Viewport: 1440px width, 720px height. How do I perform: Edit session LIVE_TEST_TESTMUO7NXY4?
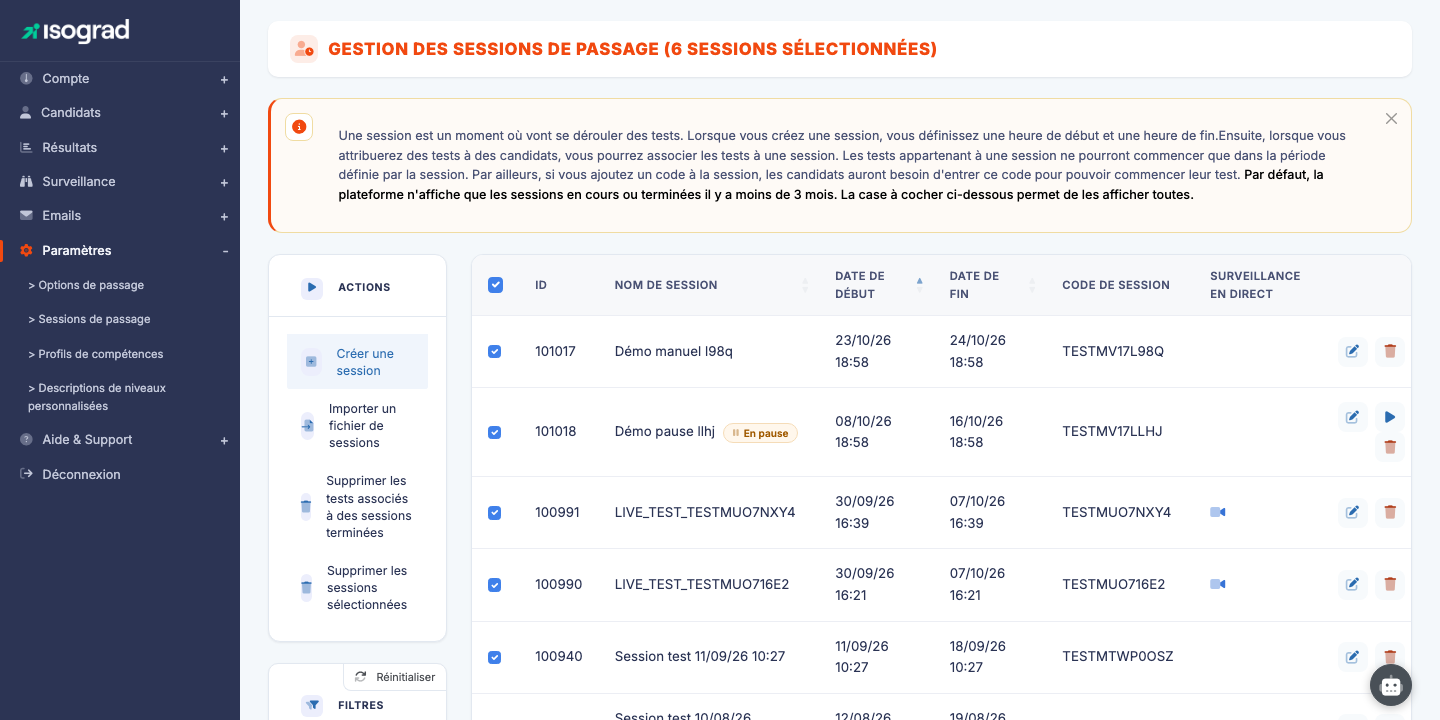(1353, 512)
